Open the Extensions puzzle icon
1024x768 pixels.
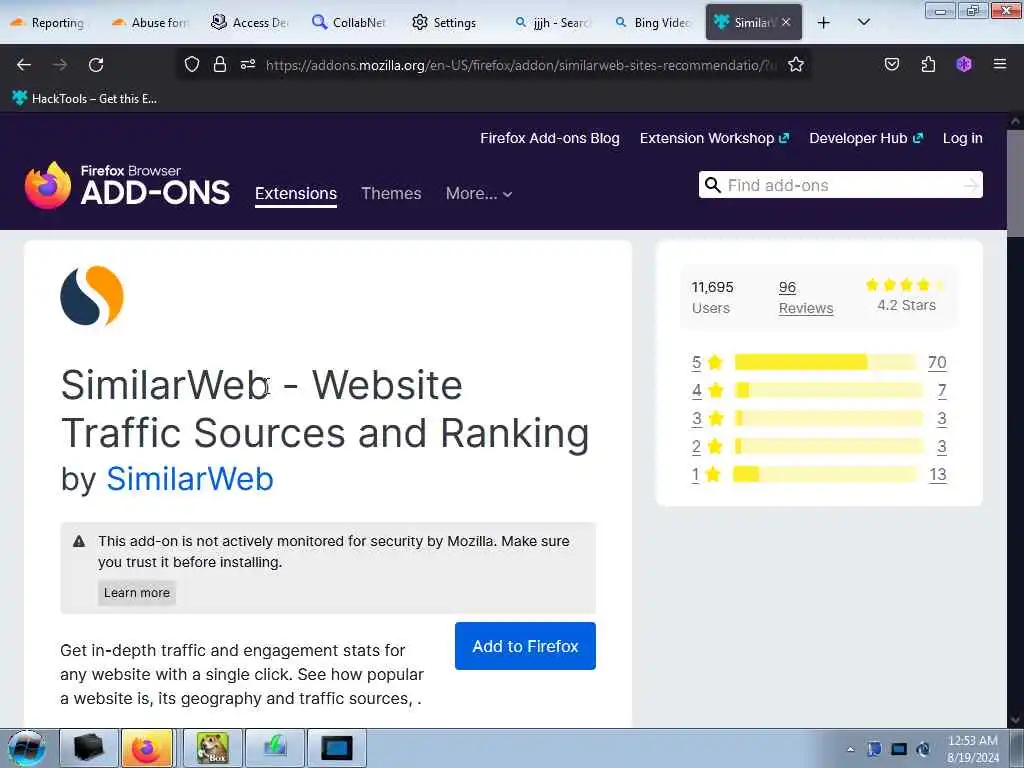pyautogui.click(x=928, y=64)
